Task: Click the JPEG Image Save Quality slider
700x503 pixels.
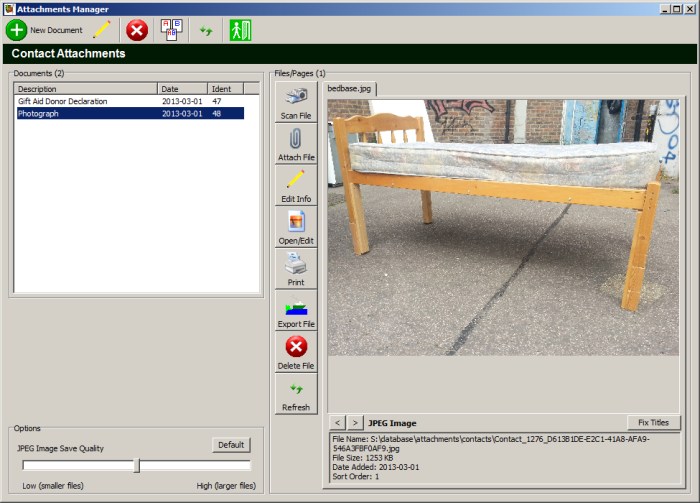Action: pos(137,465)
